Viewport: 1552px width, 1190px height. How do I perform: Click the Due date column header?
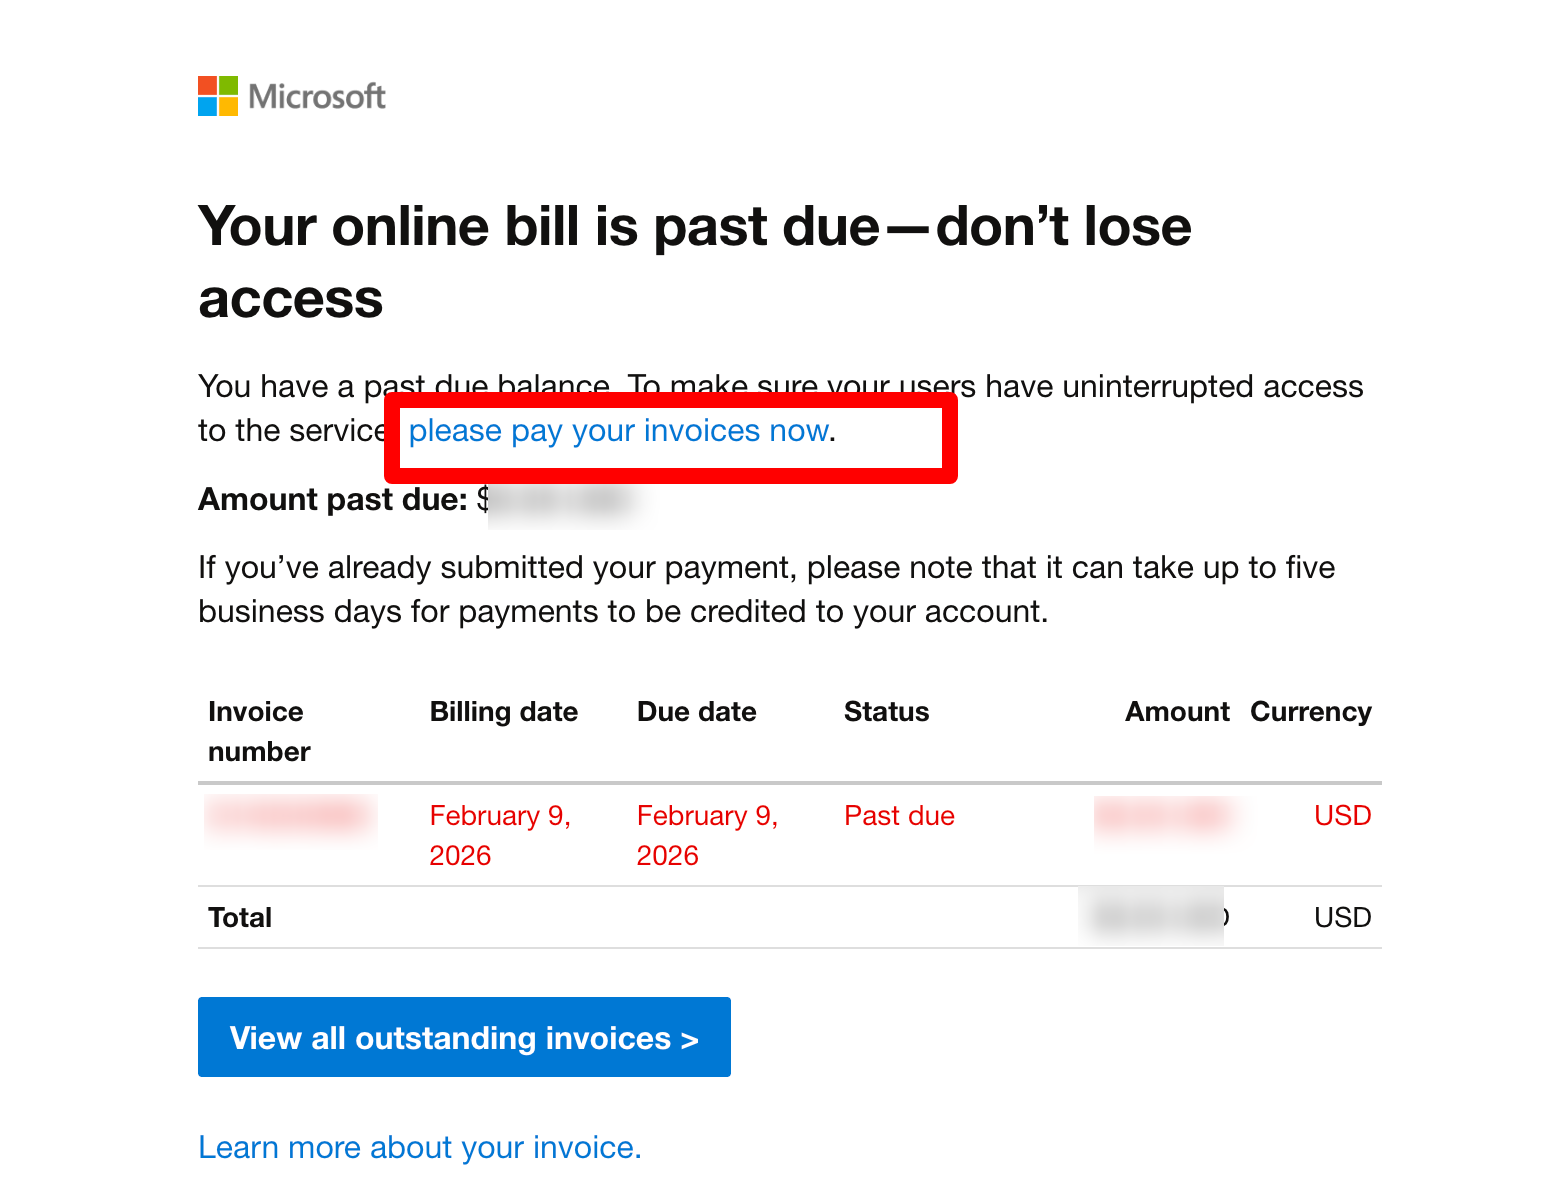tap(696, 712)
